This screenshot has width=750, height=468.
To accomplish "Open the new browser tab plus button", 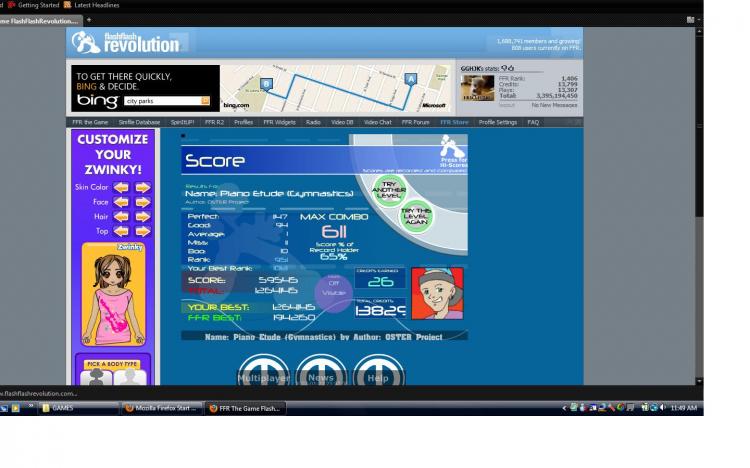I will point(89,20).
